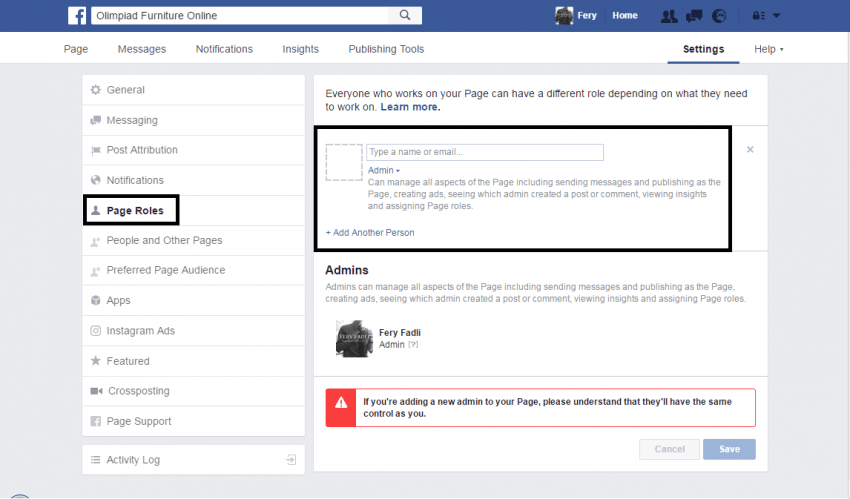Viewport: 850px width, 499px height.
Task: Expand the account menu arrow
Action: (776, 16)
